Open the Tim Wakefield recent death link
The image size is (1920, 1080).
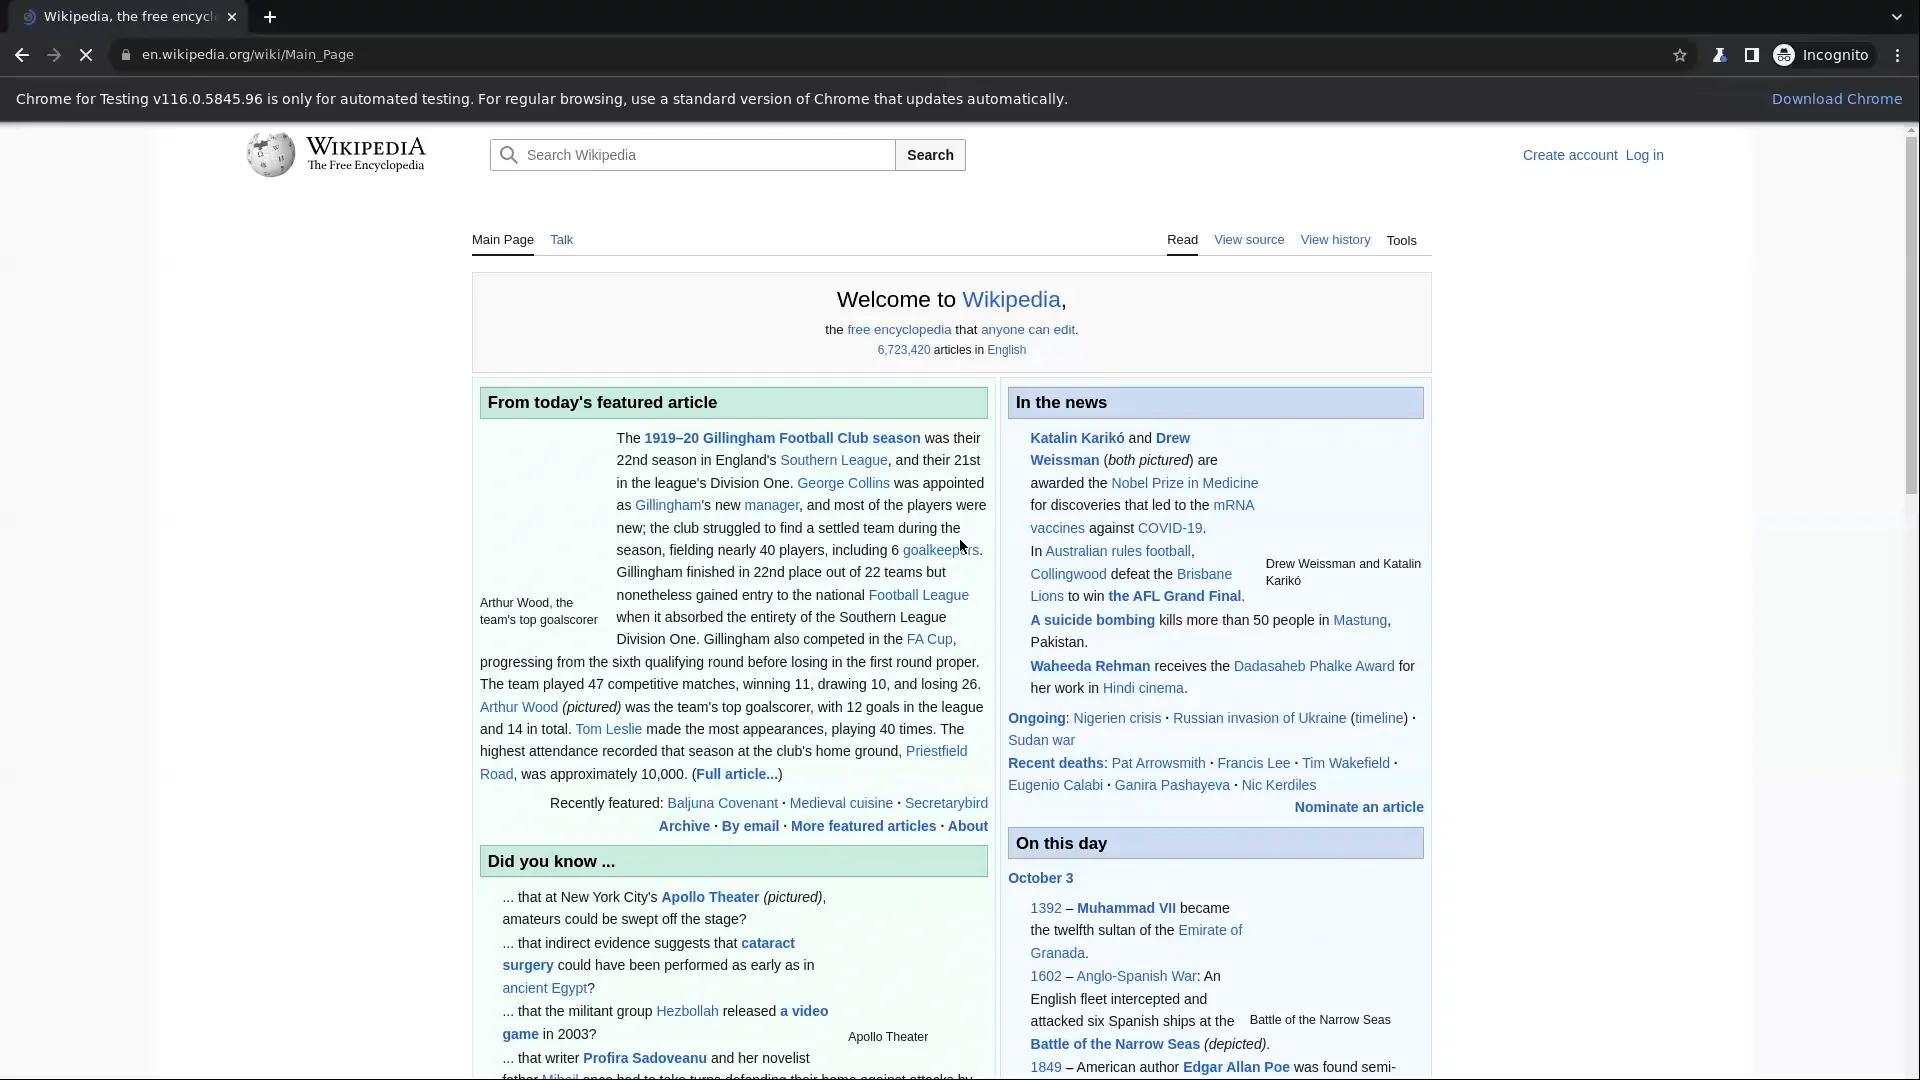tap(1345, 763)
